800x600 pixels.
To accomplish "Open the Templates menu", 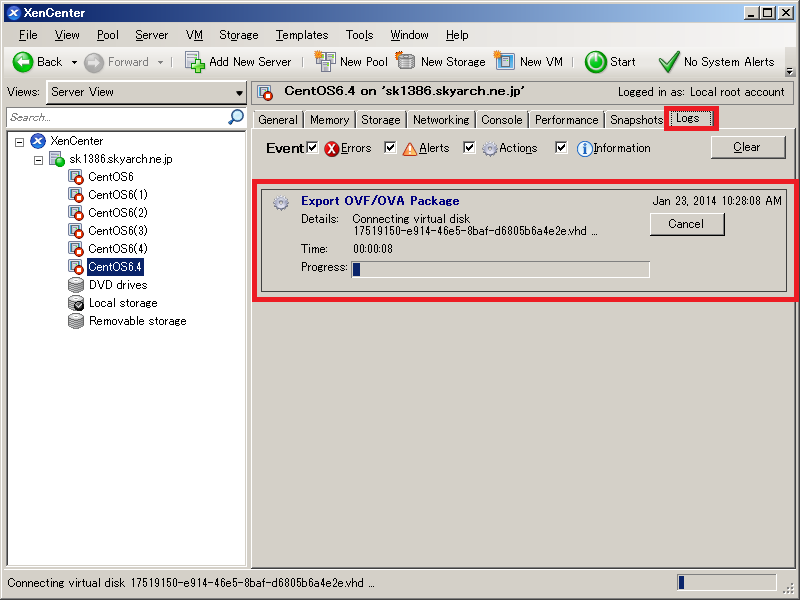I will click(x=302, y=35).
